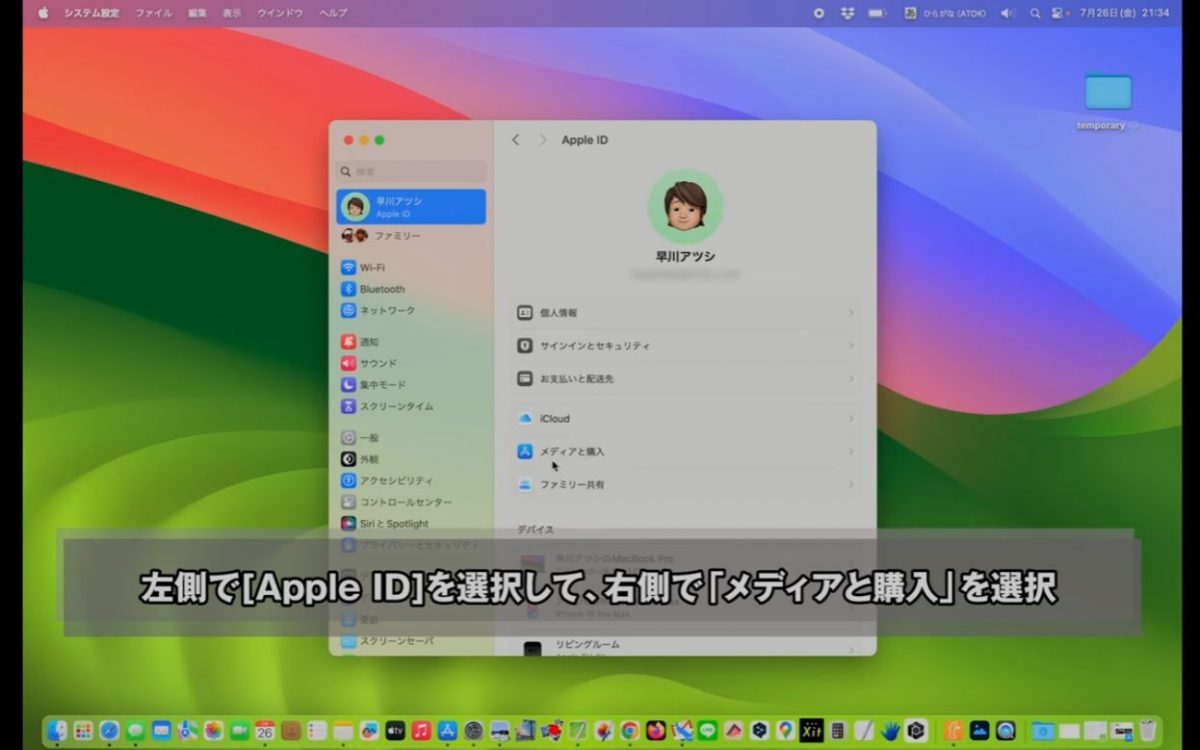Open the システム設定 menu
Viewport: 1200px width, 750px height.
pyautogui.click(x=92, y=13)
